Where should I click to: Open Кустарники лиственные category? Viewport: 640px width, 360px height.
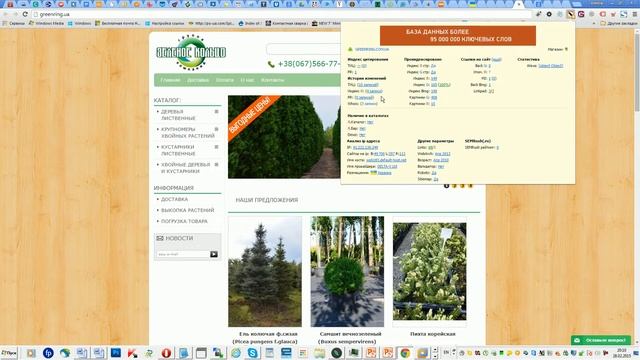[x=178, y=150]
